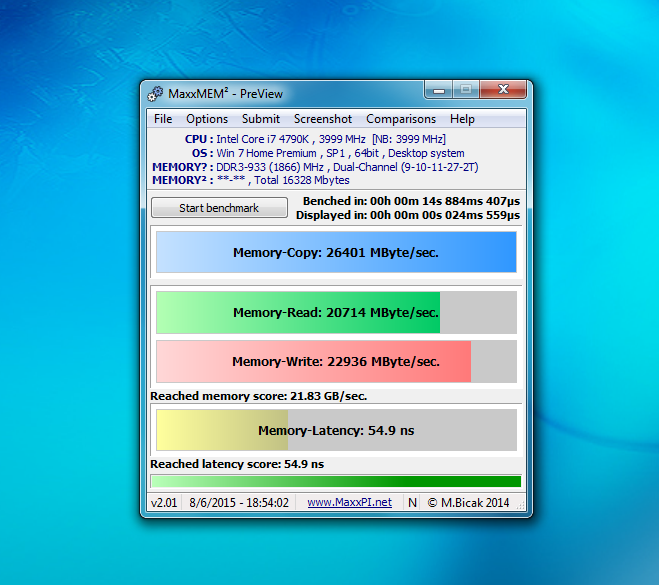The width and height of the screenshot is (659, 585).
Task: Click Reached latency score 54.9 ns text
Action: (x=237, y=464)
